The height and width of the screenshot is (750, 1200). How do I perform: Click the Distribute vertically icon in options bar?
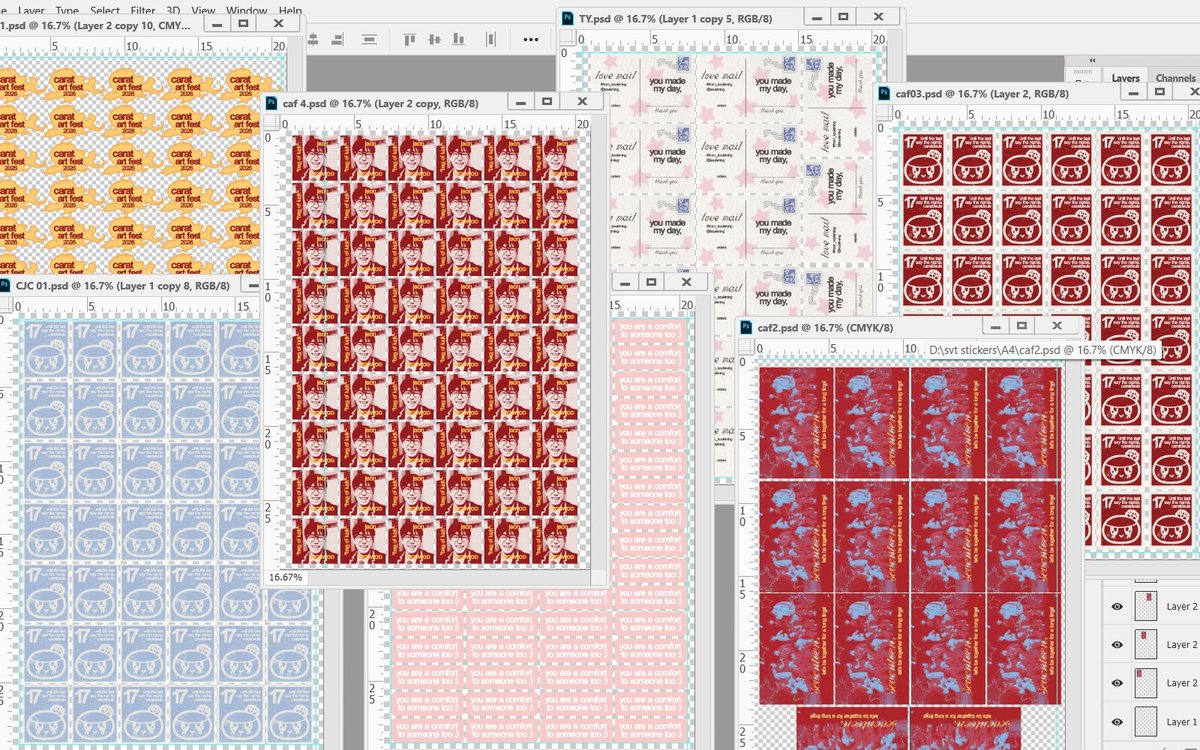tap(369, 39)
